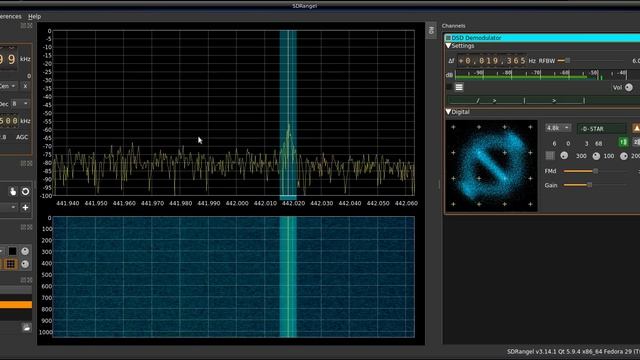Open the Dec decimation dropdown showing 8
Viewport: 640px width, 360px height.
coord(20,104)
